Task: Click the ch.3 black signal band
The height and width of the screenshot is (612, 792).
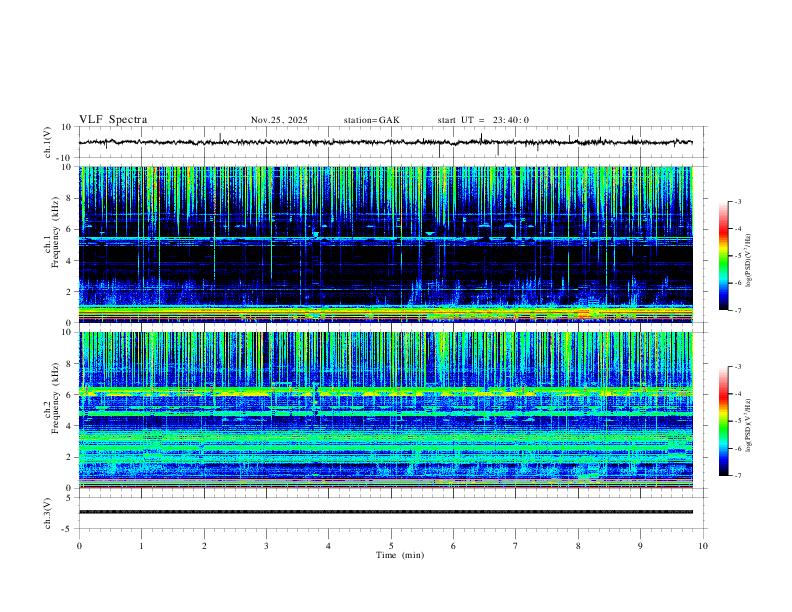Action: 385,512
